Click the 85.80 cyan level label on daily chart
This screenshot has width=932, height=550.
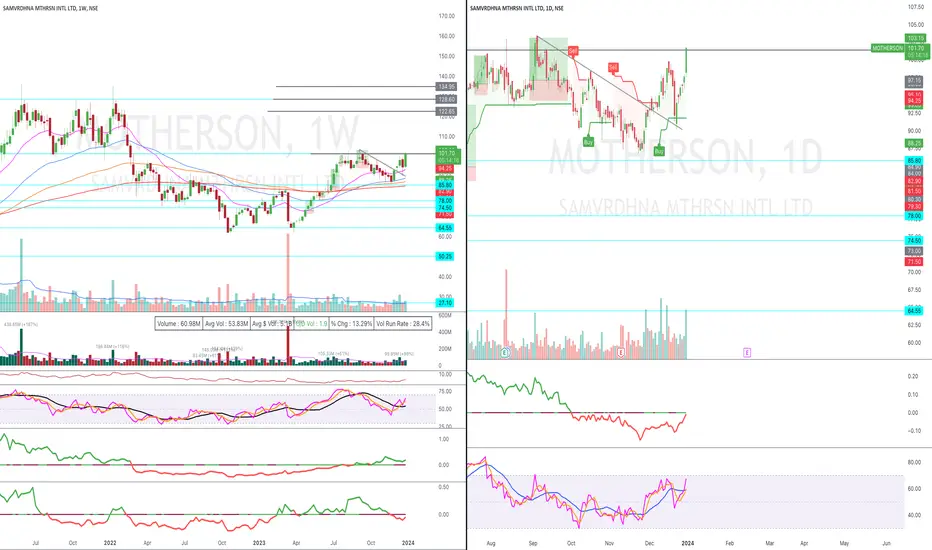pos(914,161)
